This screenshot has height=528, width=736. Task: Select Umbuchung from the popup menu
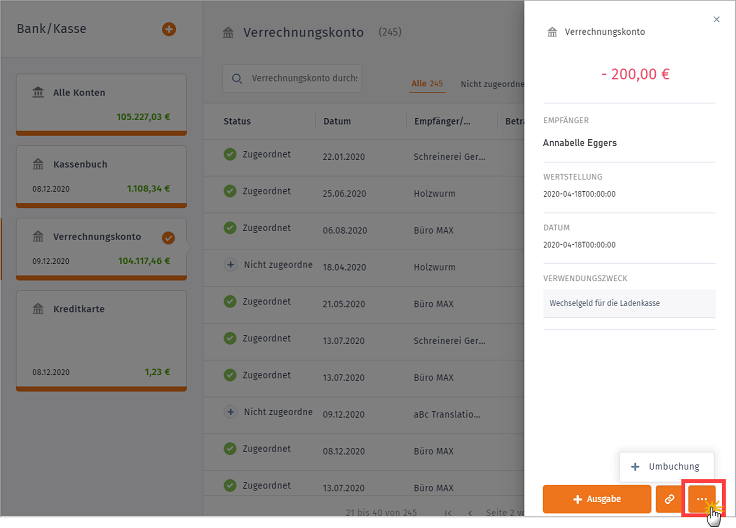[x=667, y=467]
